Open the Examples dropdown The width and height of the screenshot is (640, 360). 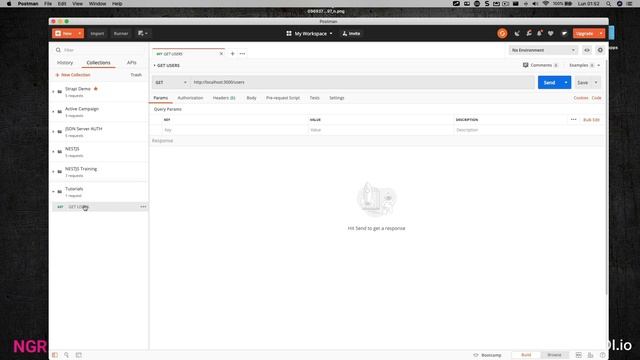click(585, 65)
